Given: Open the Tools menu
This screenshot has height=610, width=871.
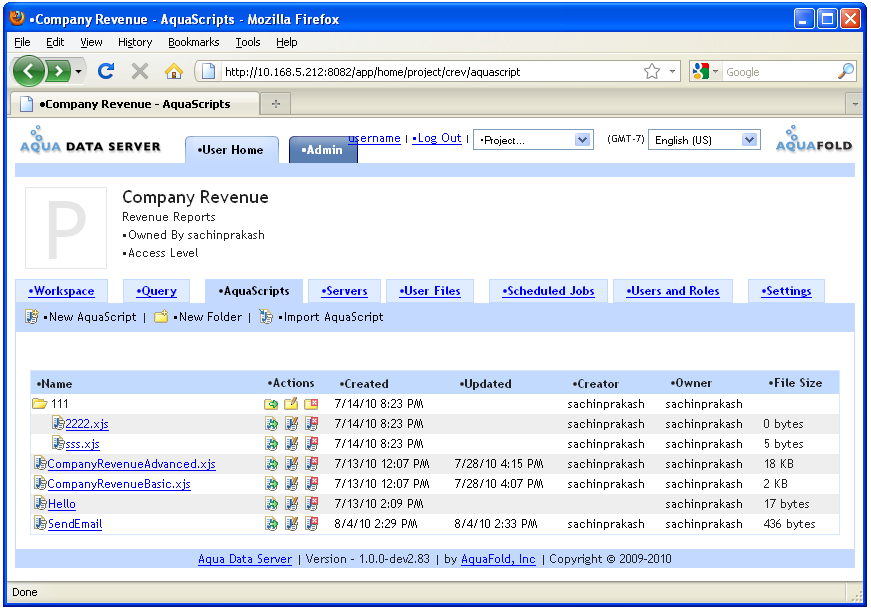Looking at the screenshot, I should click(248, 42).
